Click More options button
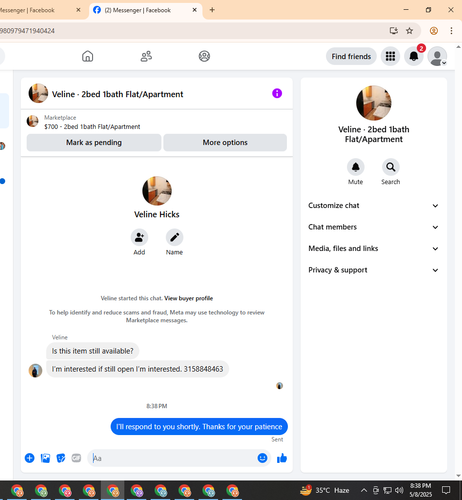This screenshot has width=462, height=500. tap(225, 143)
